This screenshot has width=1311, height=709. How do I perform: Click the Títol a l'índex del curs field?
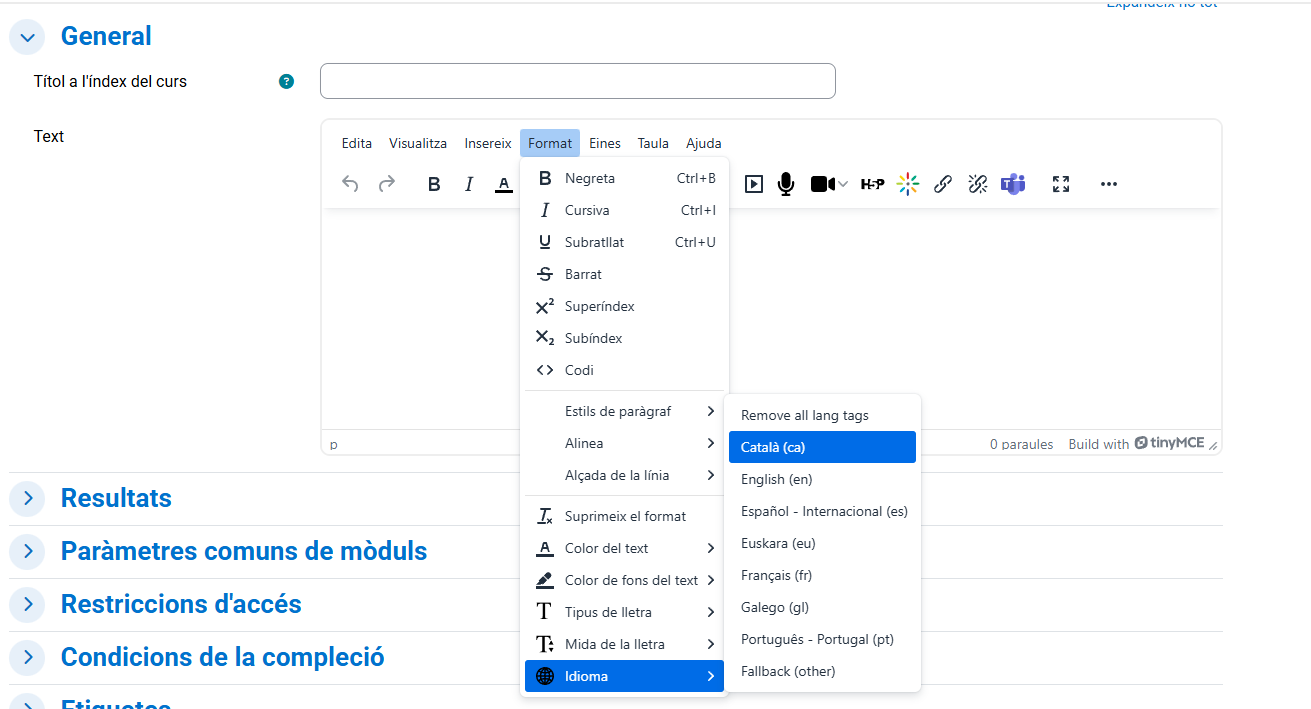577,81
